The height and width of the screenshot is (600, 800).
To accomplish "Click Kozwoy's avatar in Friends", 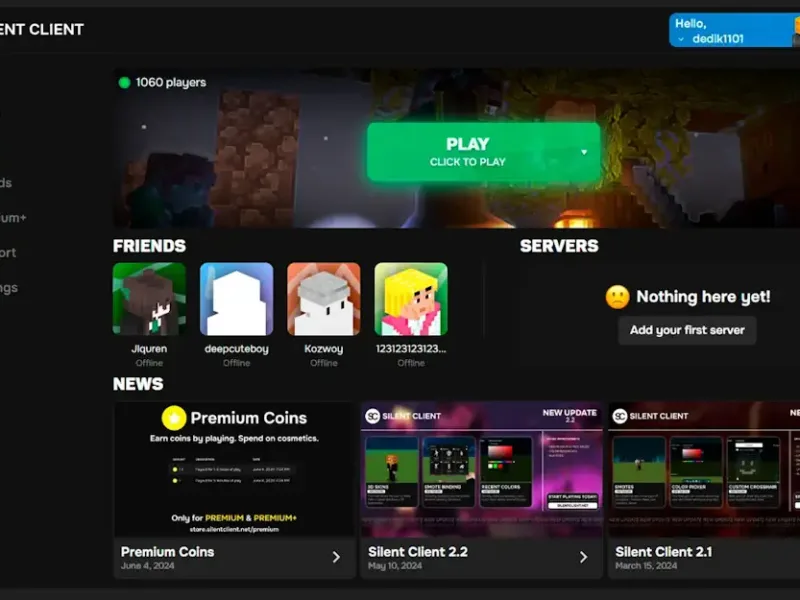I will pos(323,299).
